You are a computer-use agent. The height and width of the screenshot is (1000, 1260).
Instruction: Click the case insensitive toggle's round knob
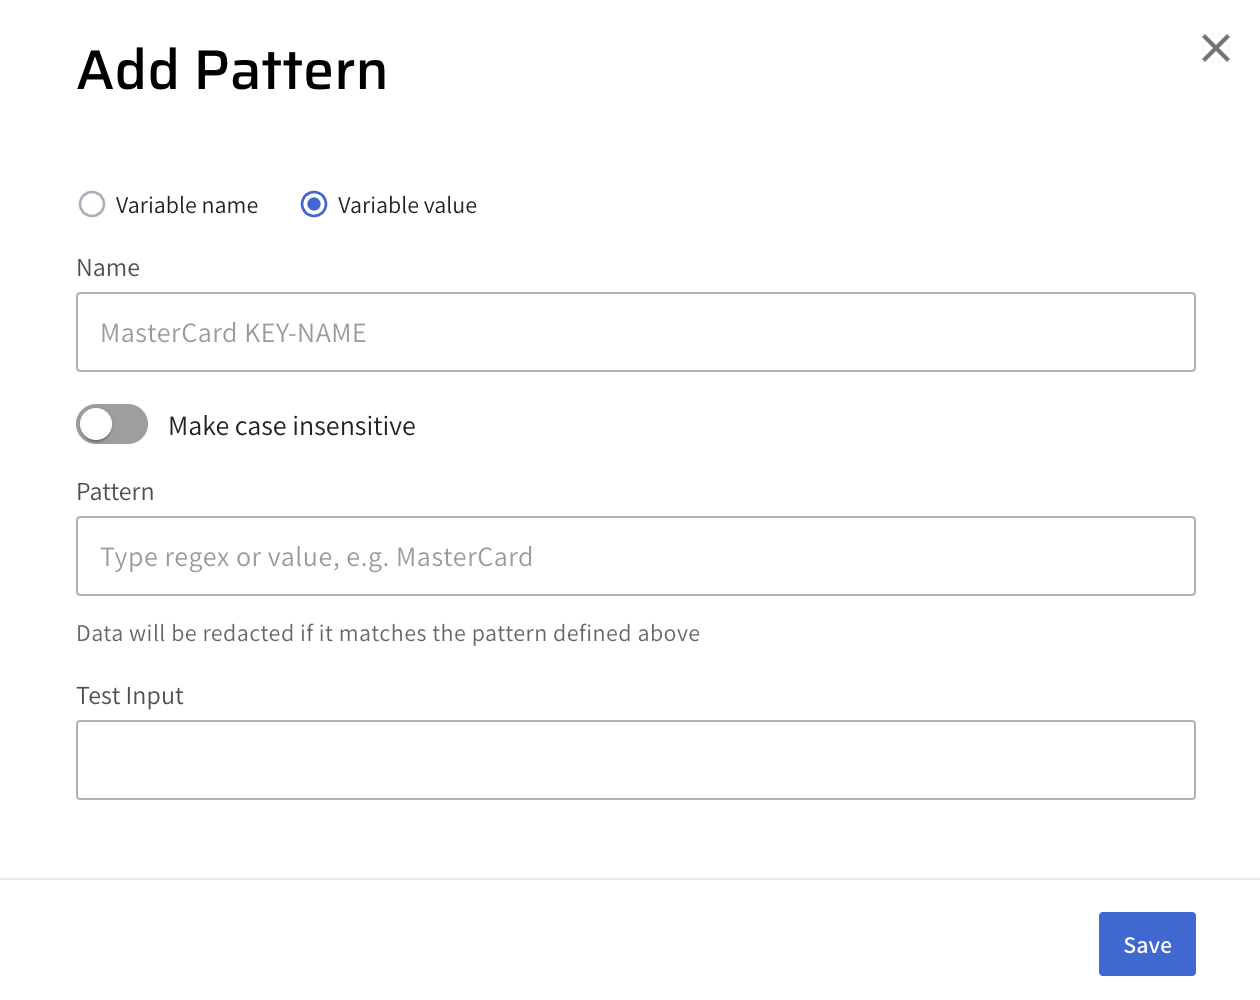(x=97, y=425)
